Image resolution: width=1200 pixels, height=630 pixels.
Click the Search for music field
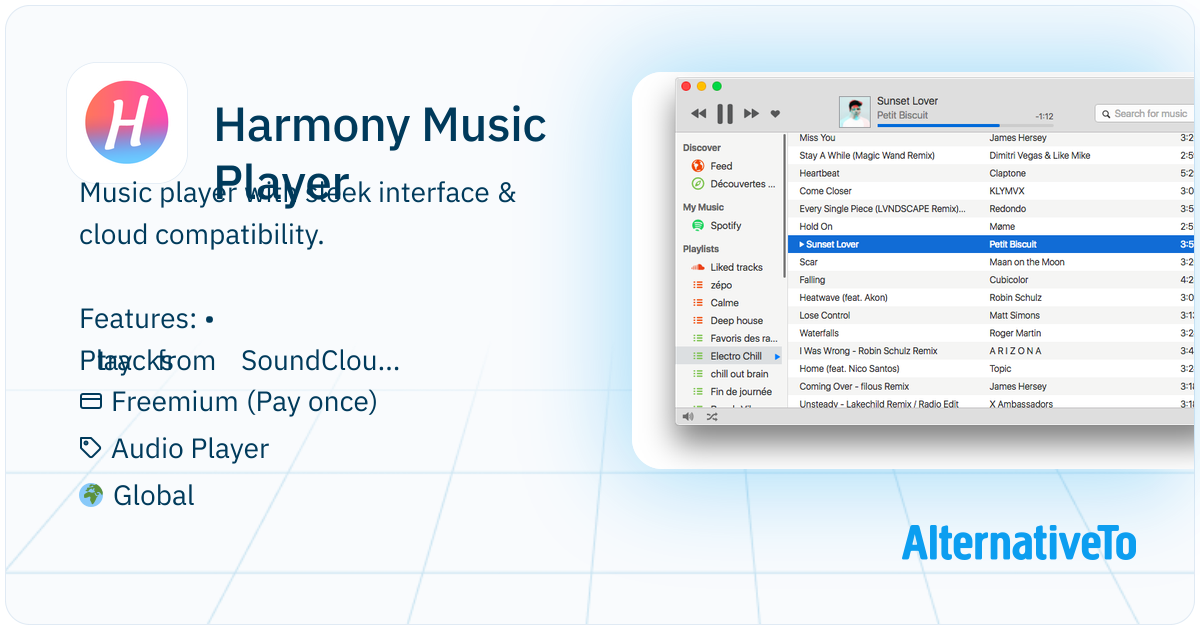[x=1146, y=113]
